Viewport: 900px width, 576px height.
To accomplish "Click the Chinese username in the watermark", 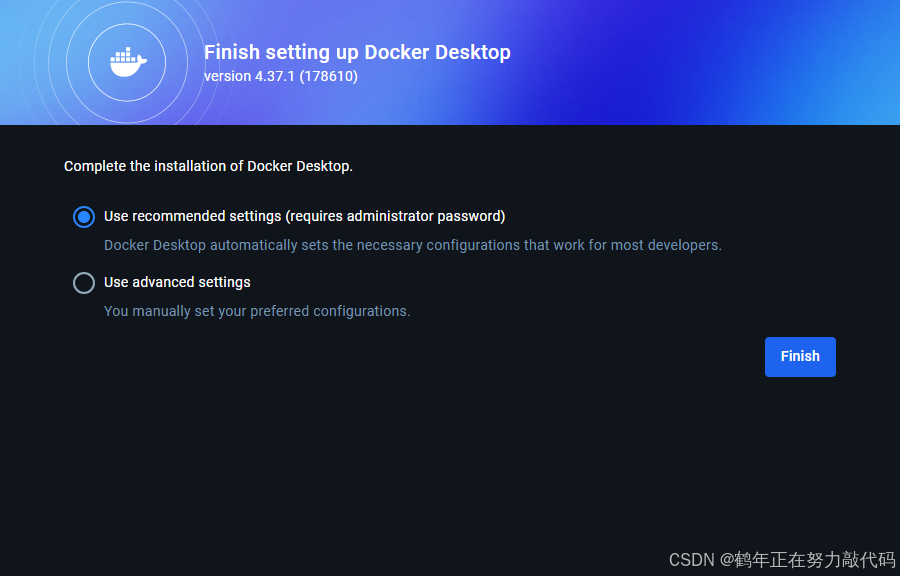I will pyautogui.click(x=814, y=560).
